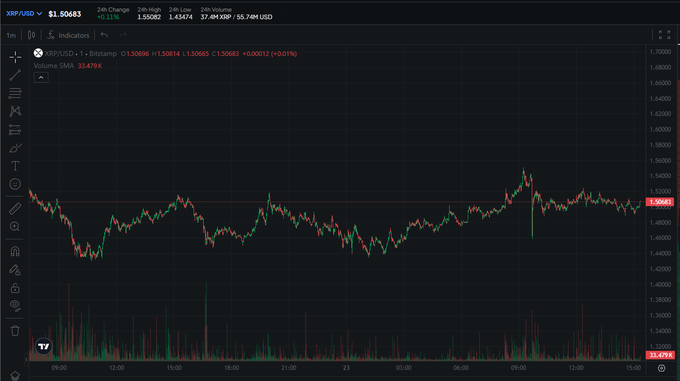Remove drawings with trash icon
Screen dimensions: 680x381
pos(15,331)
